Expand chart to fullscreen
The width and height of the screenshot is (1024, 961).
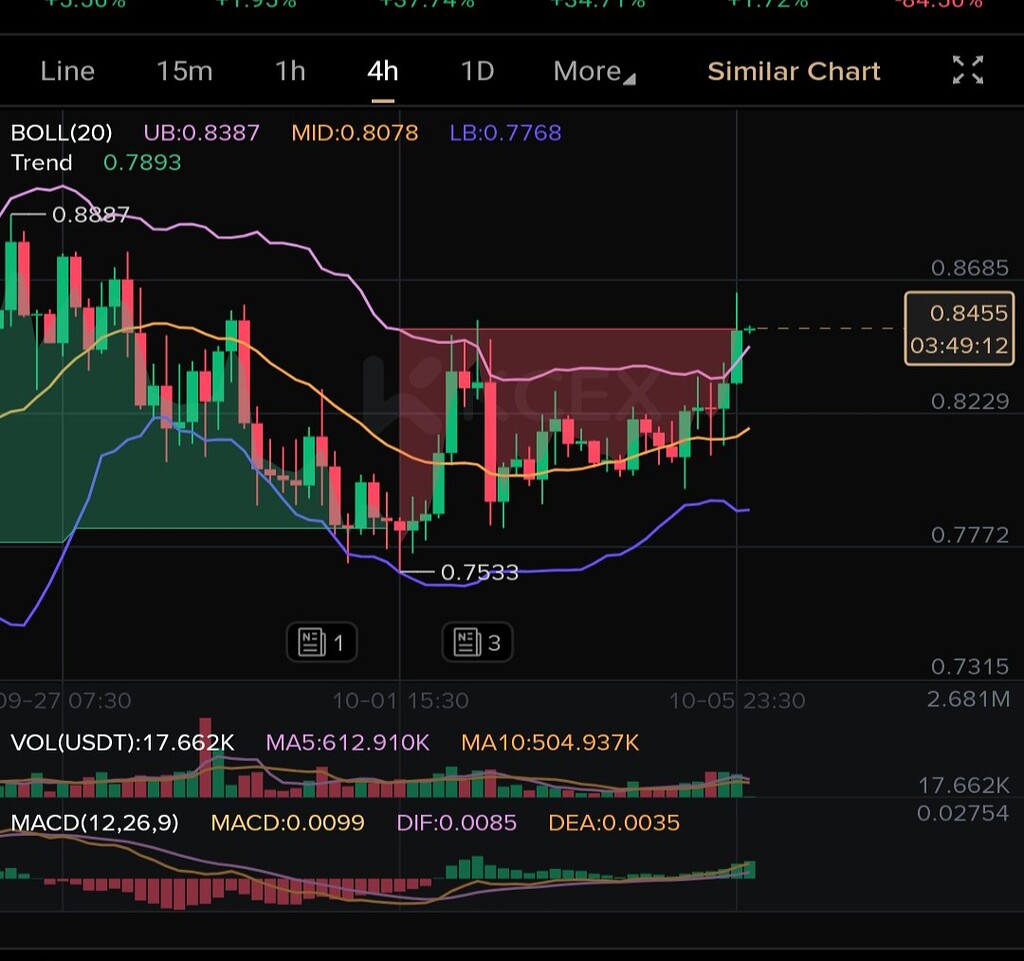point(968,70)
